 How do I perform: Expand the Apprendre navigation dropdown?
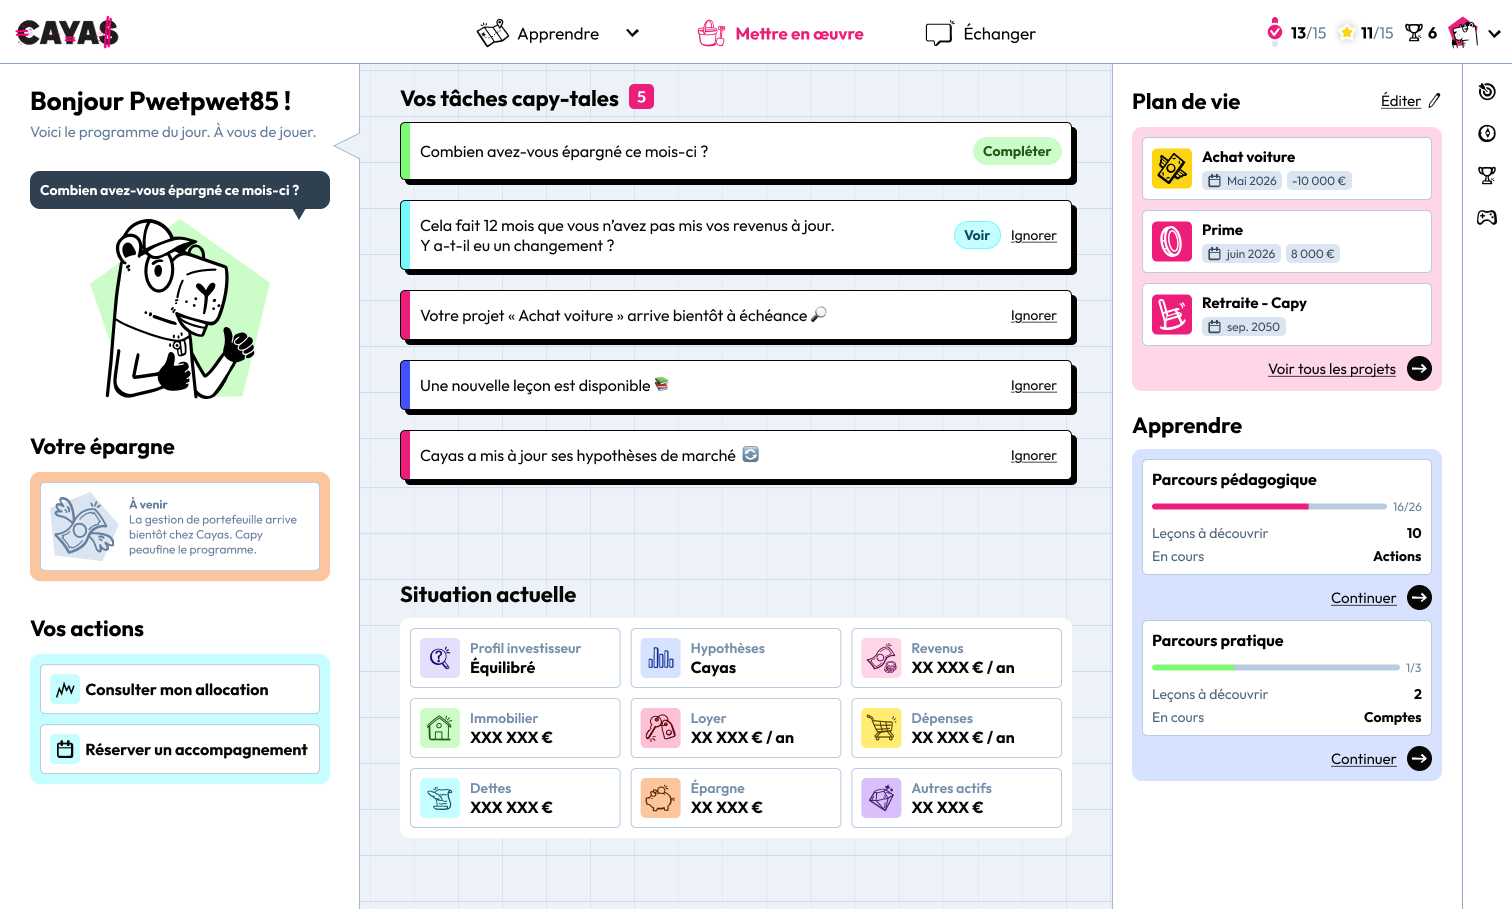tap(633, 33)
